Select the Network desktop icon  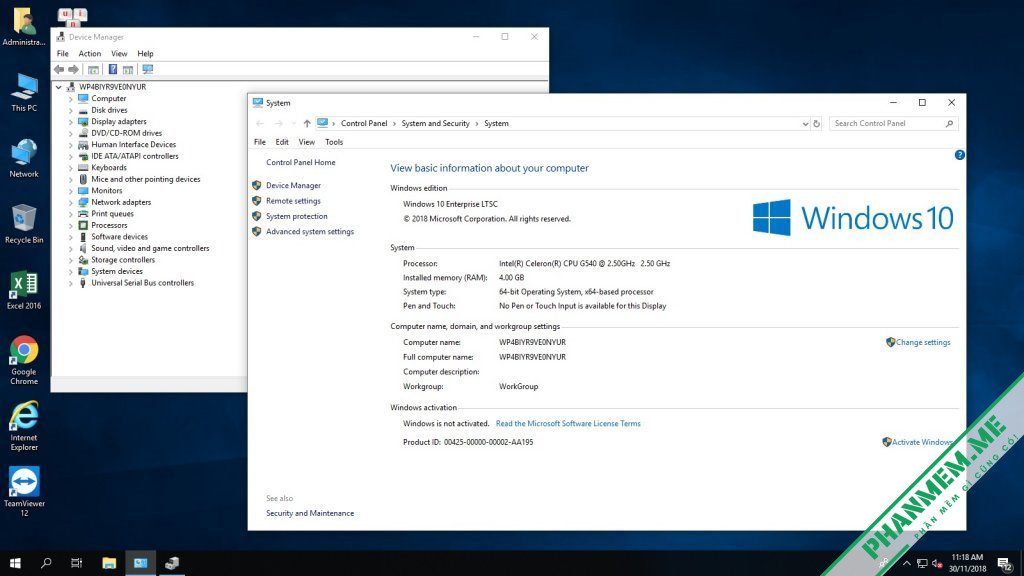[24, 158]
